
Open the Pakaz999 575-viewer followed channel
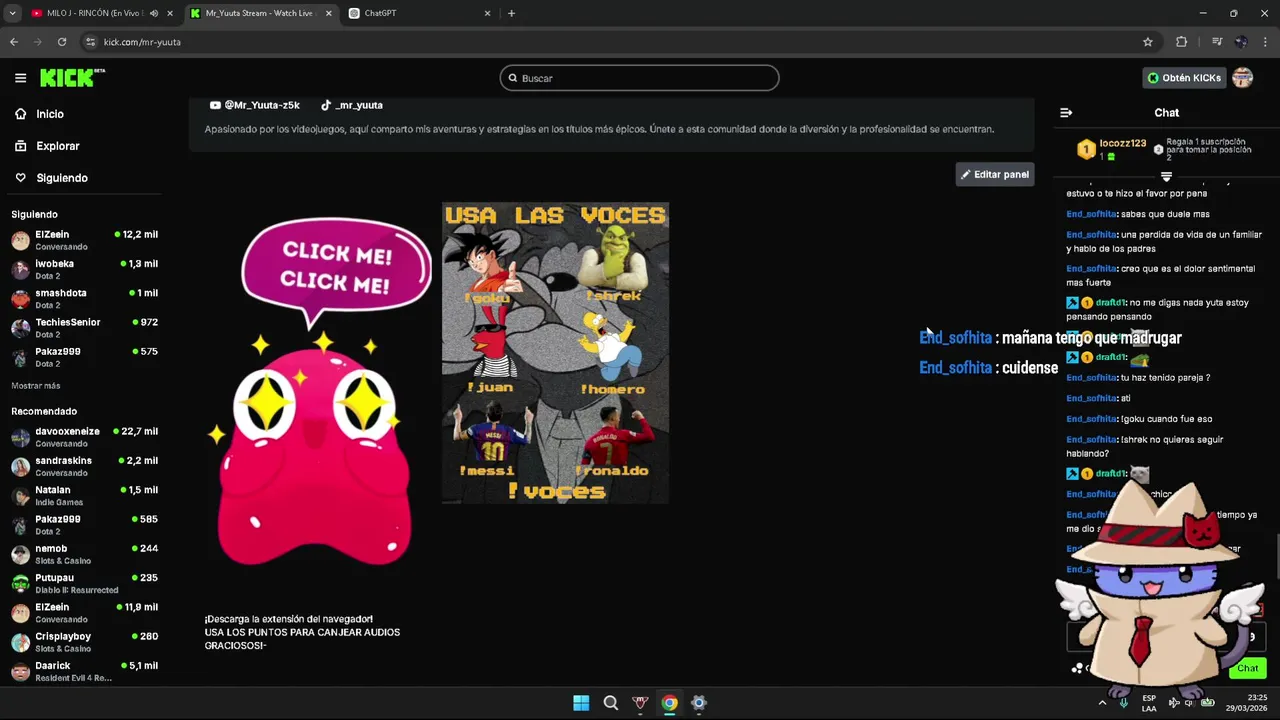(84, 357)
